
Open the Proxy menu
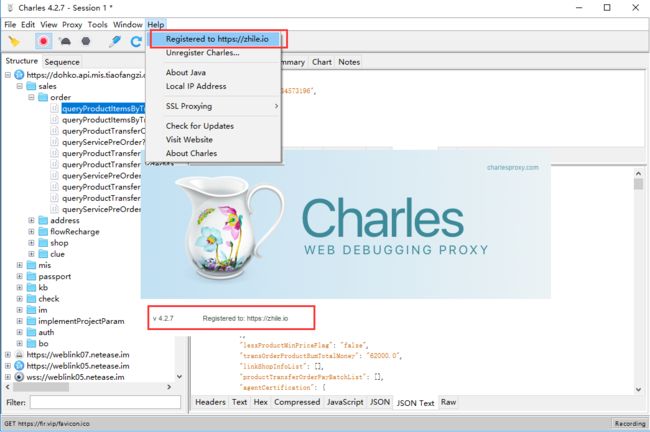[72, 24]
